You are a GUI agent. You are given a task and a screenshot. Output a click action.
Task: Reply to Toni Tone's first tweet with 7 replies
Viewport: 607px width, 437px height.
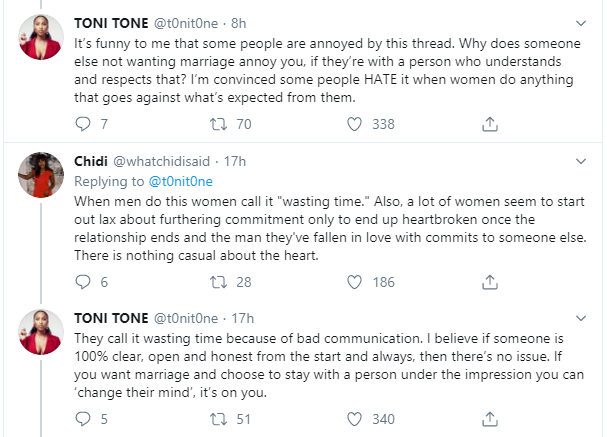pyautogui.click(x=84, y=125)
